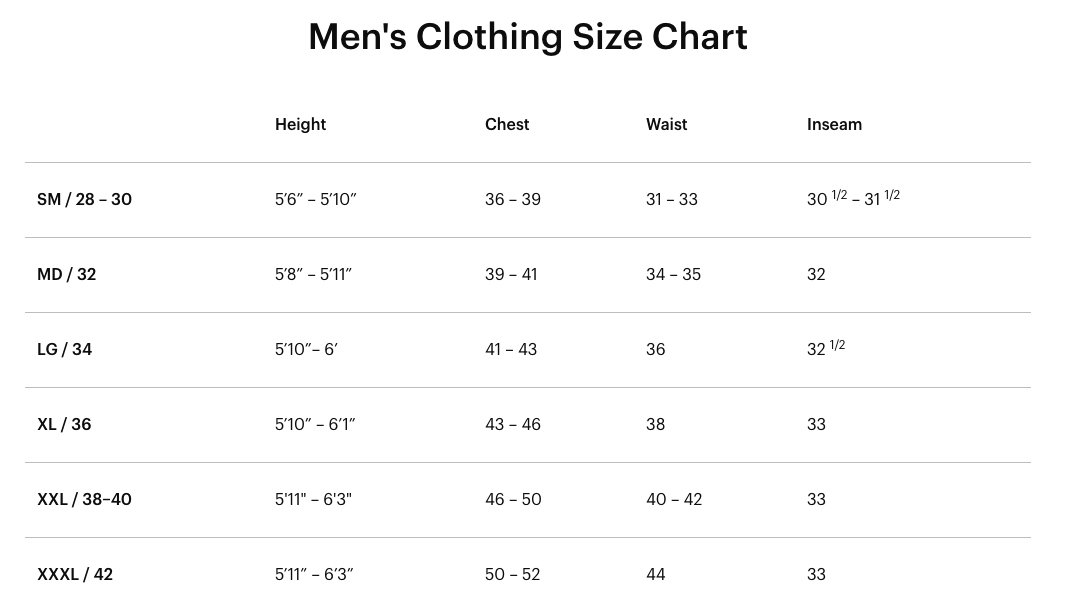Click the 50 – 52 chest value
Viewport: 1070px width, 610px height.
pyautogui.click(x=513, y=575)
